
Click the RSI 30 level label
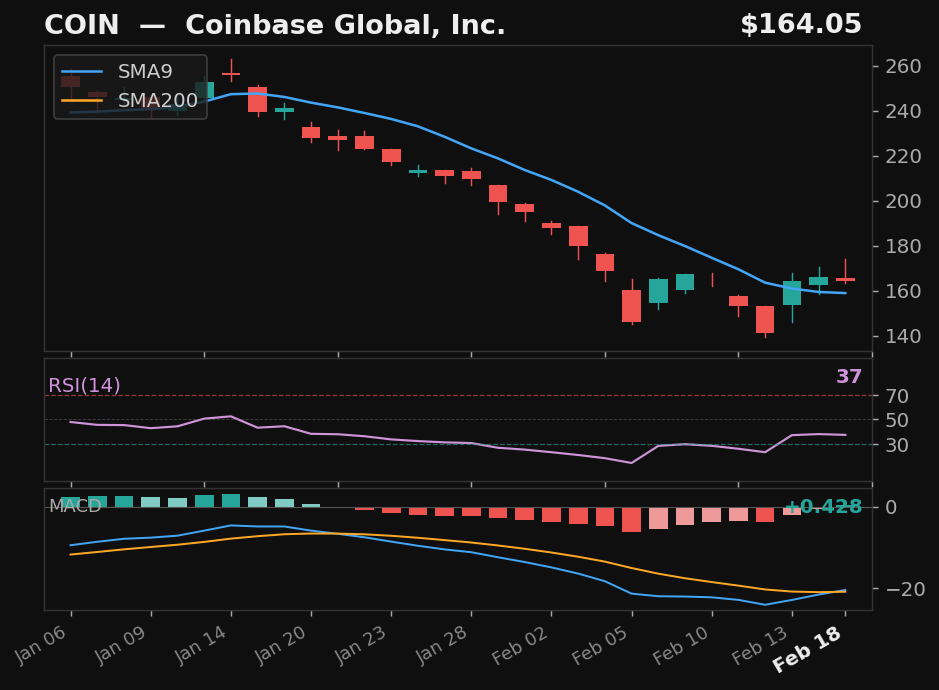pos(897,445)
